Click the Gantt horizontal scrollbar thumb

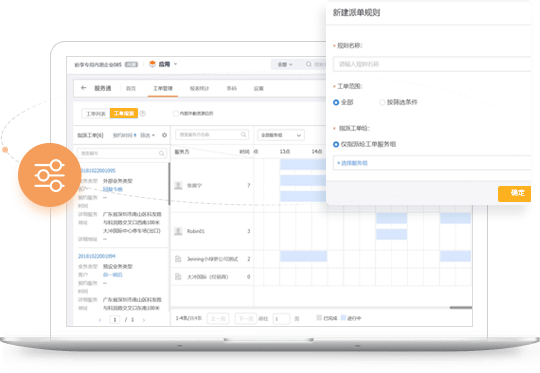pyautogui.click(x=461, y=307)
